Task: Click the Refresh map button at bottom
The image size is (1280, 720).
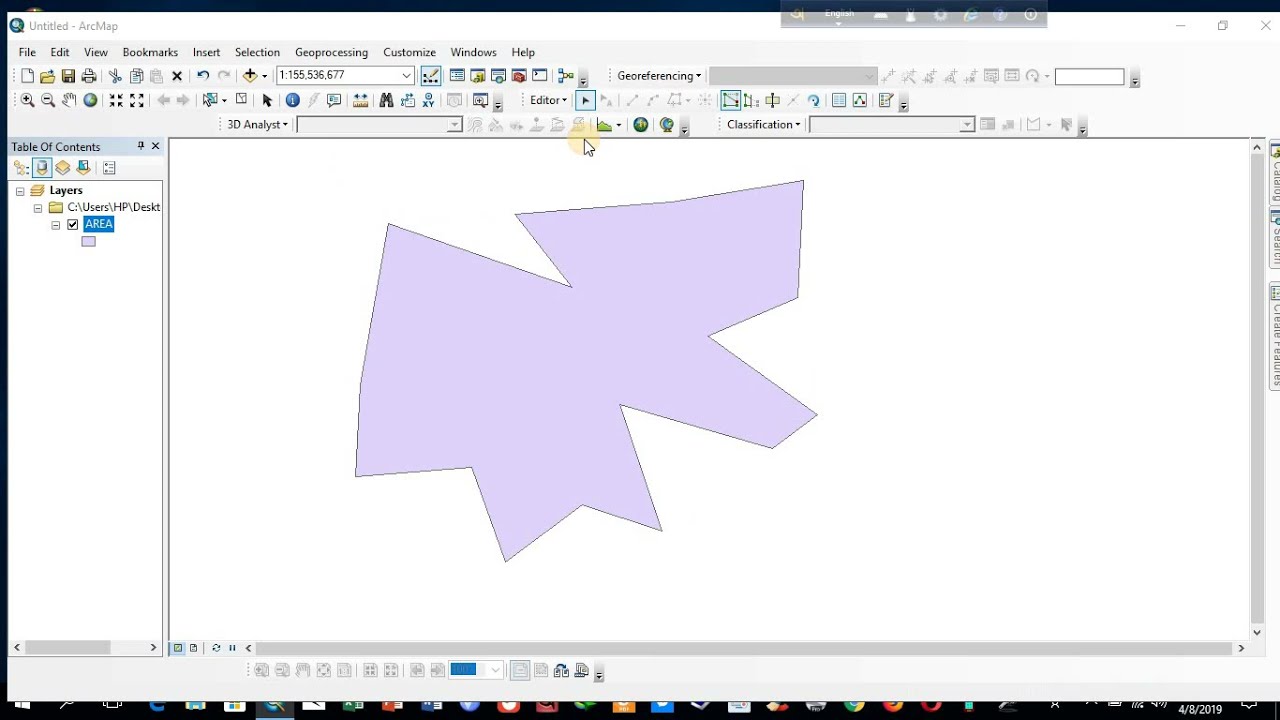Action: point(216,648)
